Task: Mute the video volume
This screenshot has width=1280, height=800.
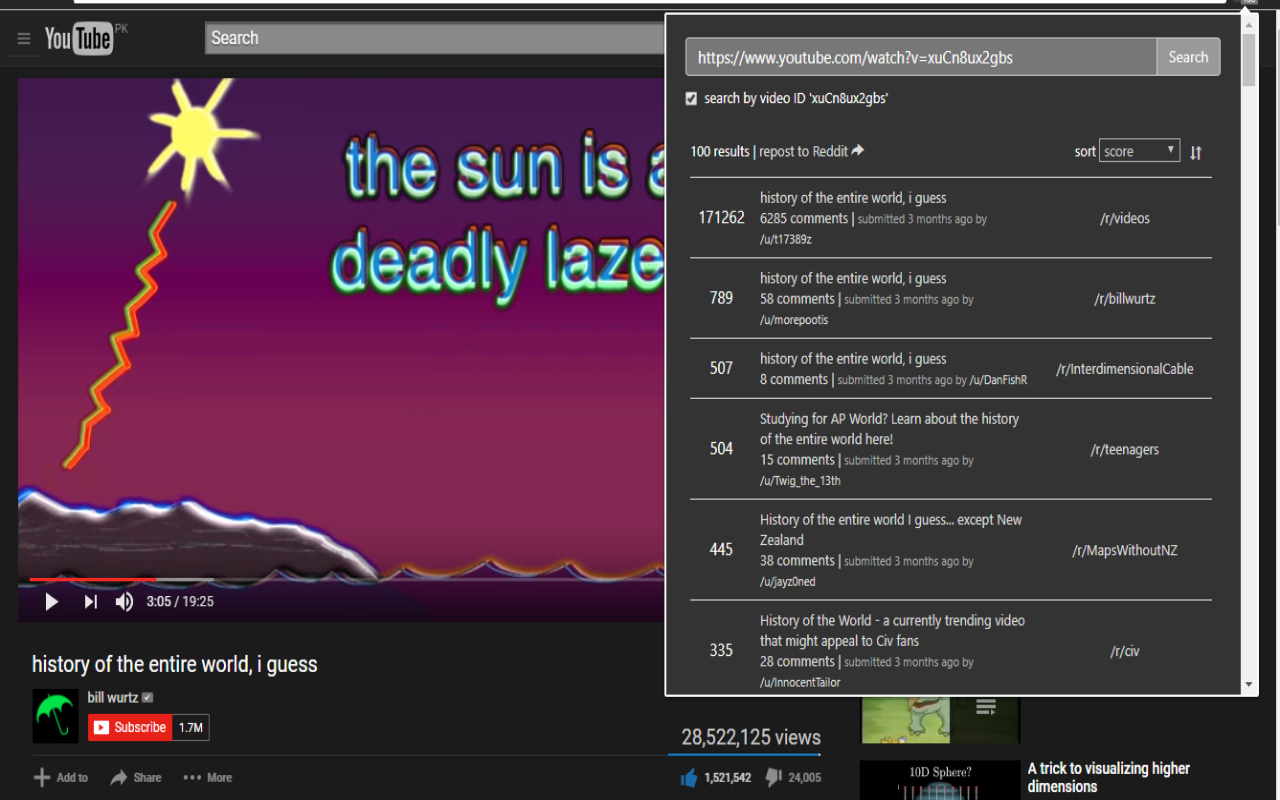Action: 125,601
